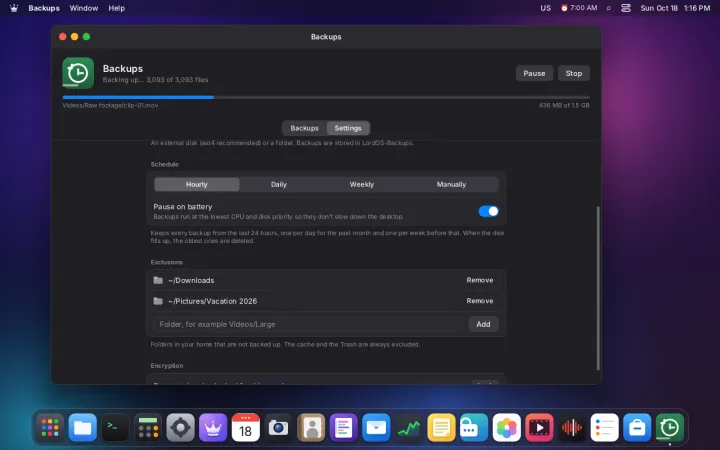The image size is (720, 450).
Task: Select the Hourly schedule option
Action: 197,184
